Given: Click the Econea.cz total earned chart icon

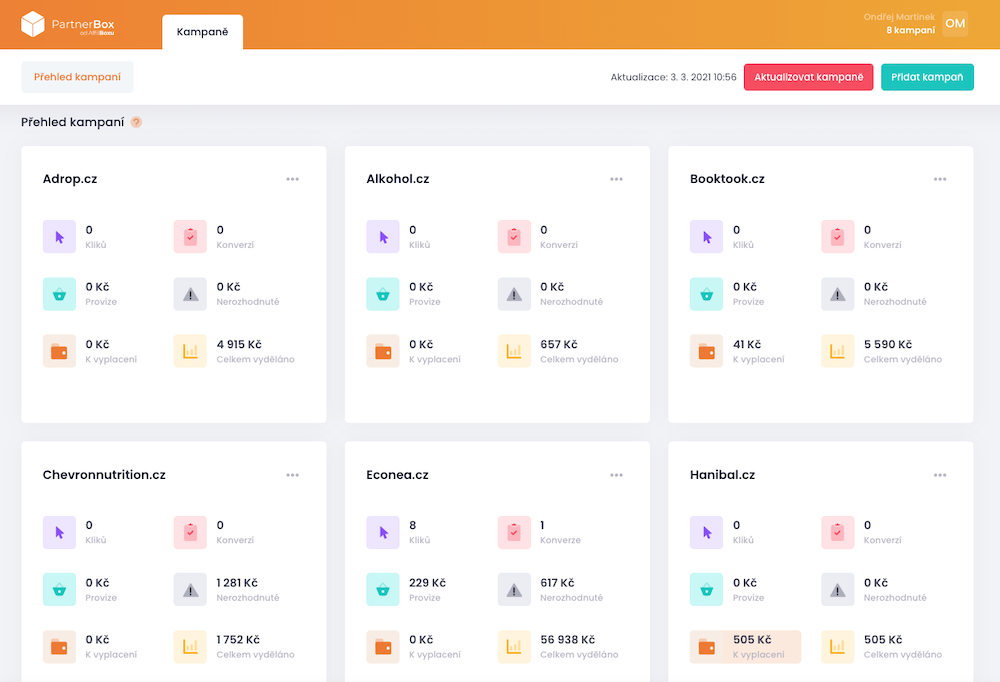Looking at the screenshot, I should pyautogui.click(x=514, y=647).
